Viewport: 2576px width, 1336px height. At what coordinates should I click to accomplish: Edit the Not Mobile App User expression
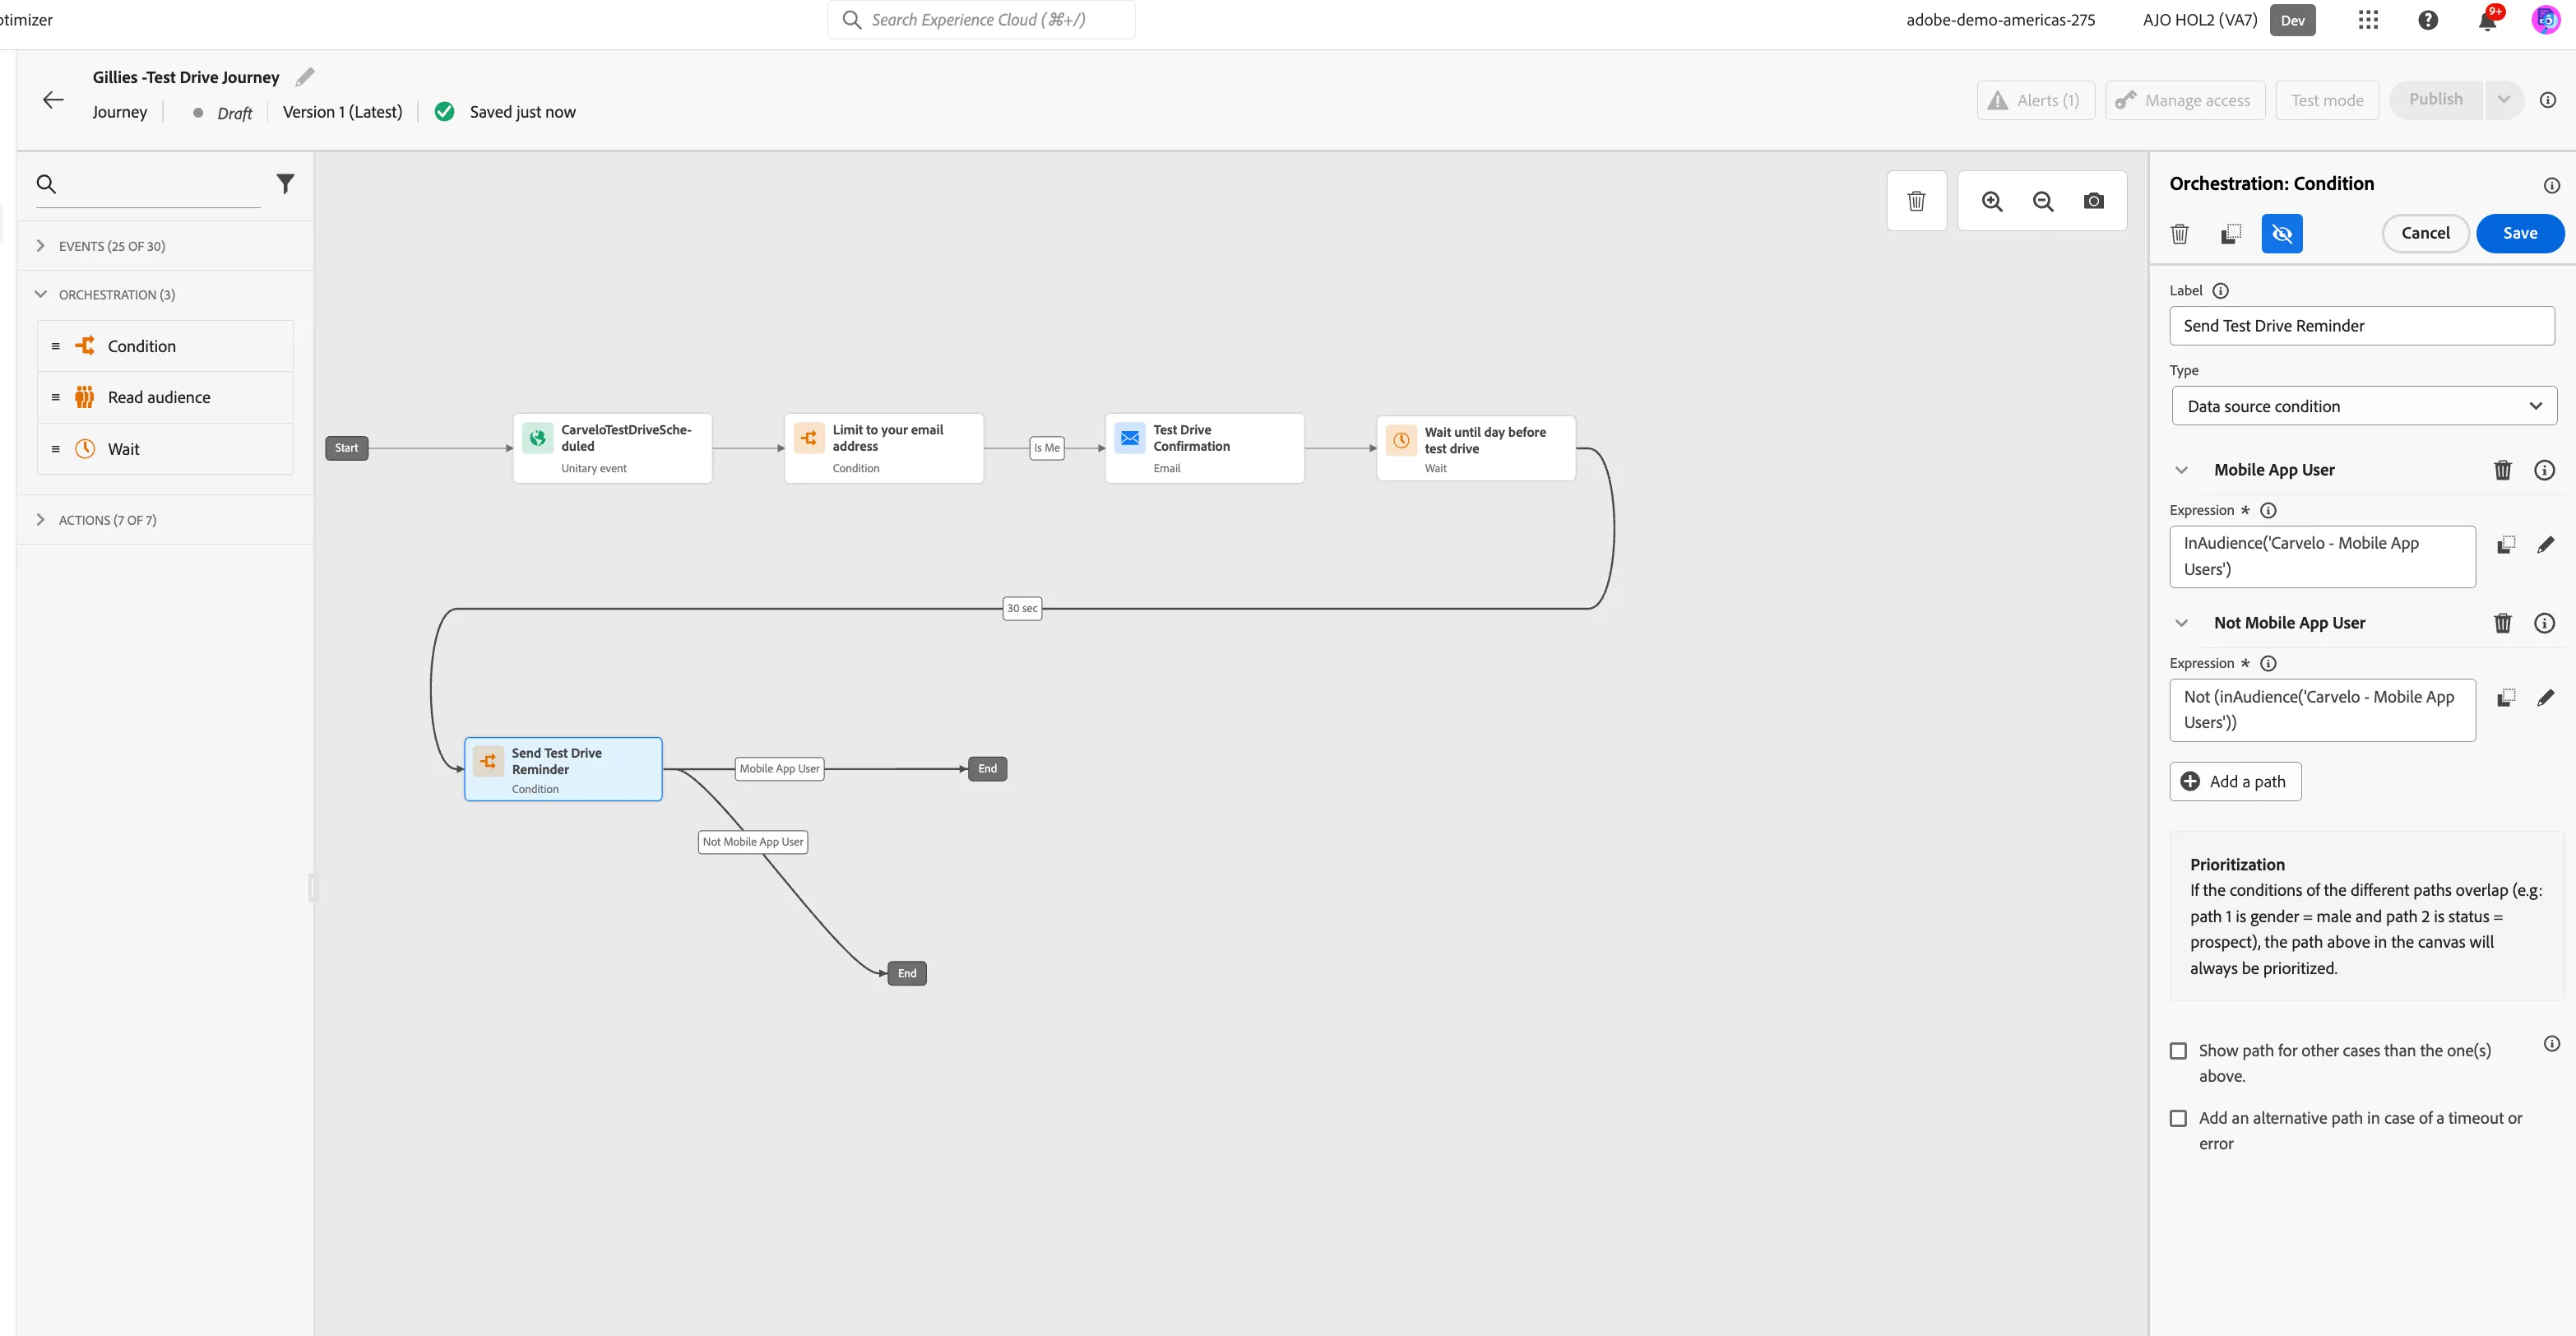(2546, 697)
